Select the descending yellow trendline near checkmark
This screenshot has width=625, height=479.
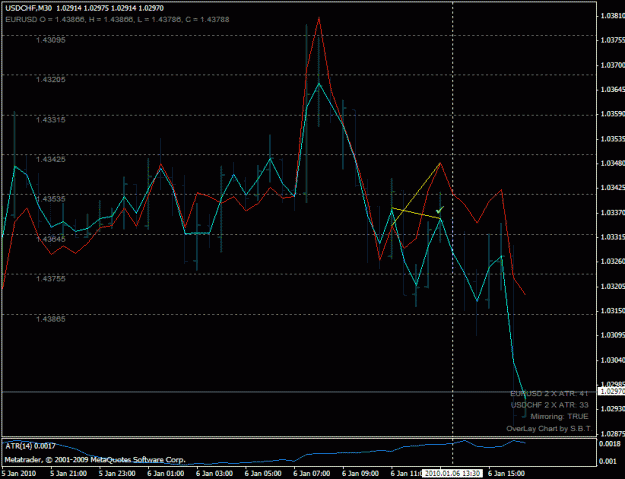pyautogui.click(x=416, y=213)
